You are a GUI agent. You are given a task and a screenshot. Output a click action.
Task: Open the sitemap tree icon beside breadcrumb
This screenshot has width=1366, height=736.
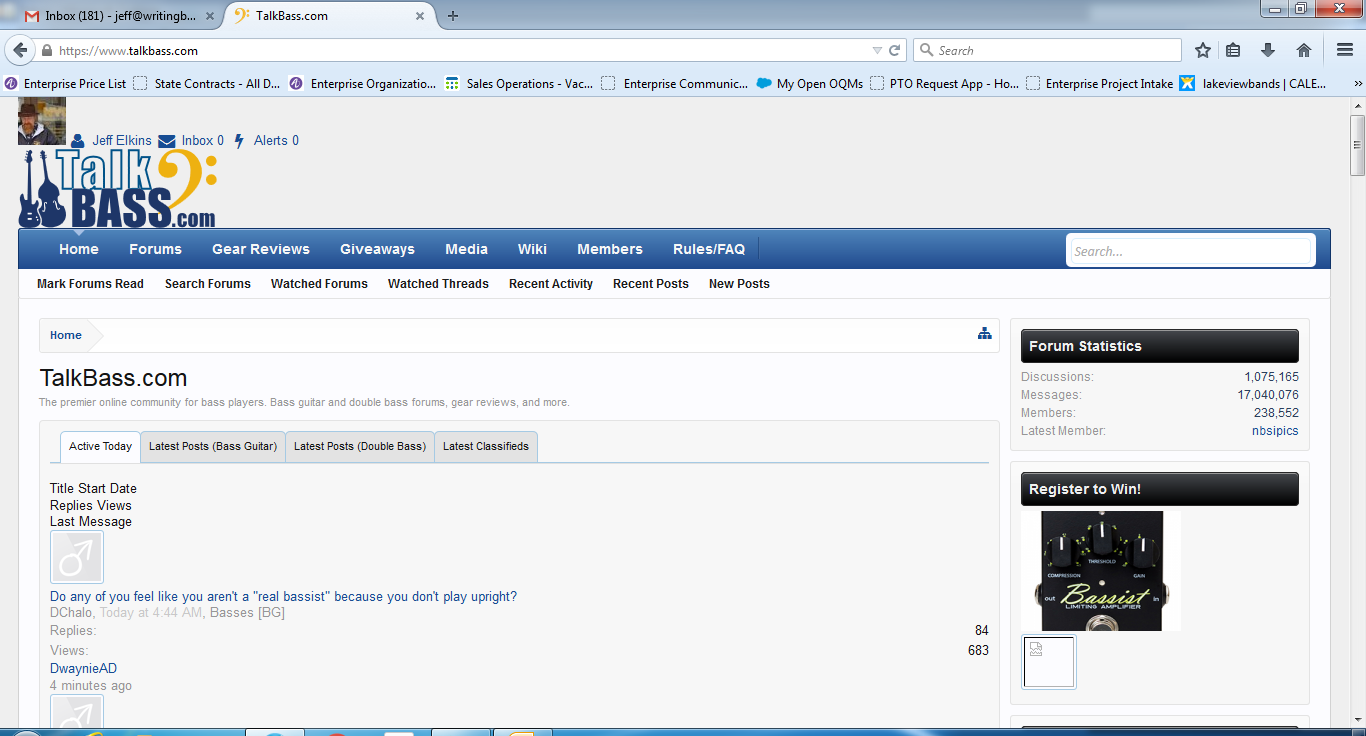[x=985, y=334]
